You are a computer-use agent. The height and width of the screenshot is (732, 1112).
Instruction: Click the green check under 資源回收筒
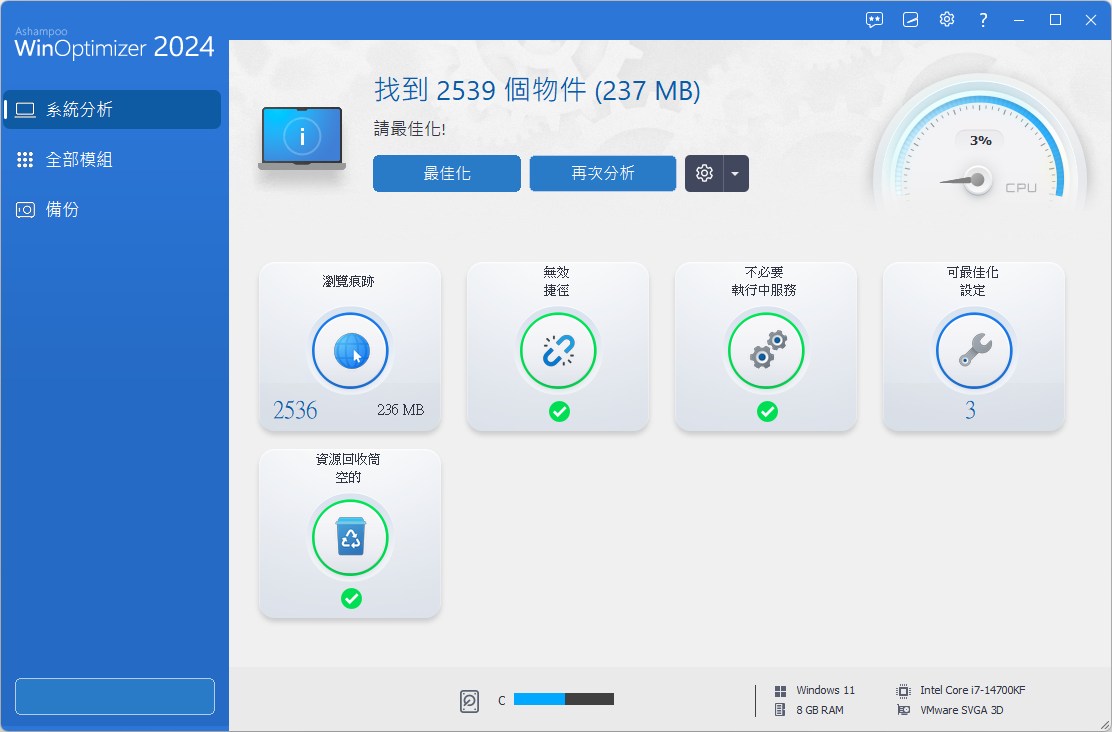tap(351, 599)
